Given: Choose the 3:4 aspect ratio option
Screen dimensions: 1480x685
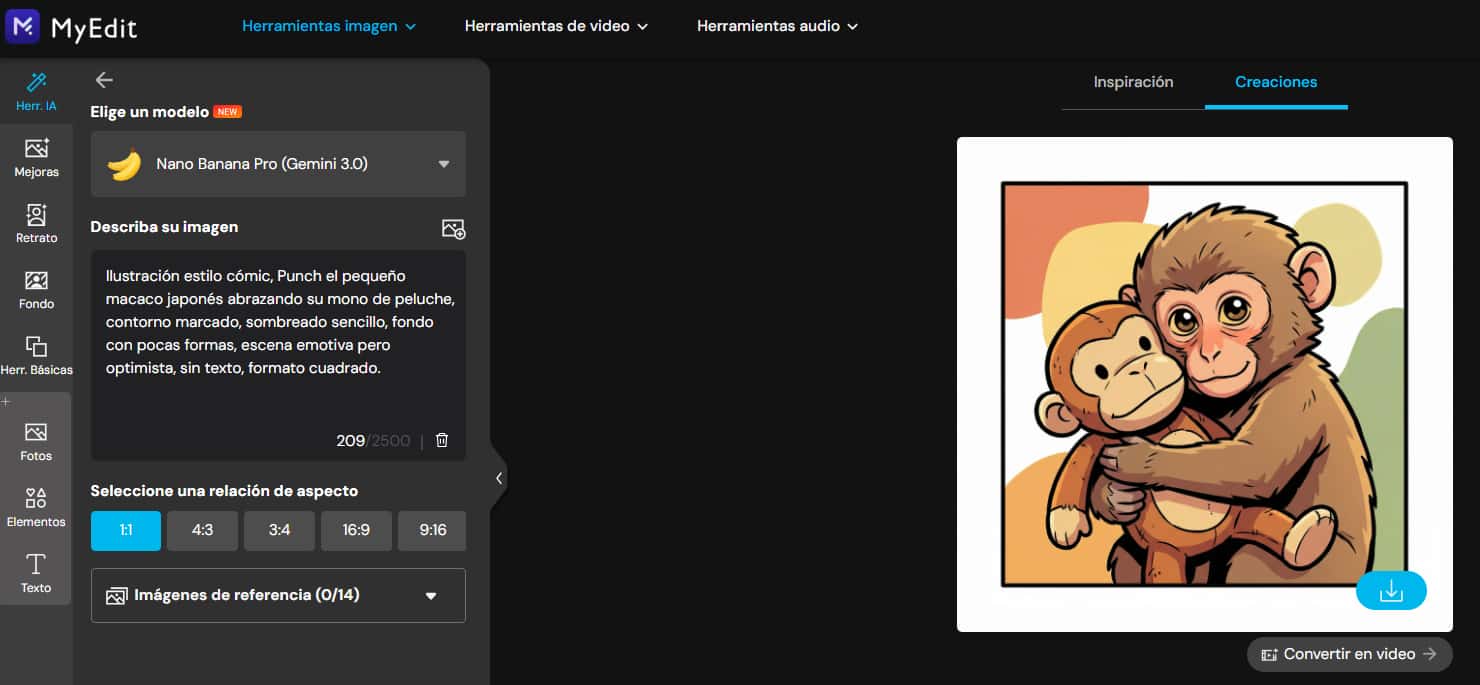Looking at the screenshot, I should coord(279,530).
